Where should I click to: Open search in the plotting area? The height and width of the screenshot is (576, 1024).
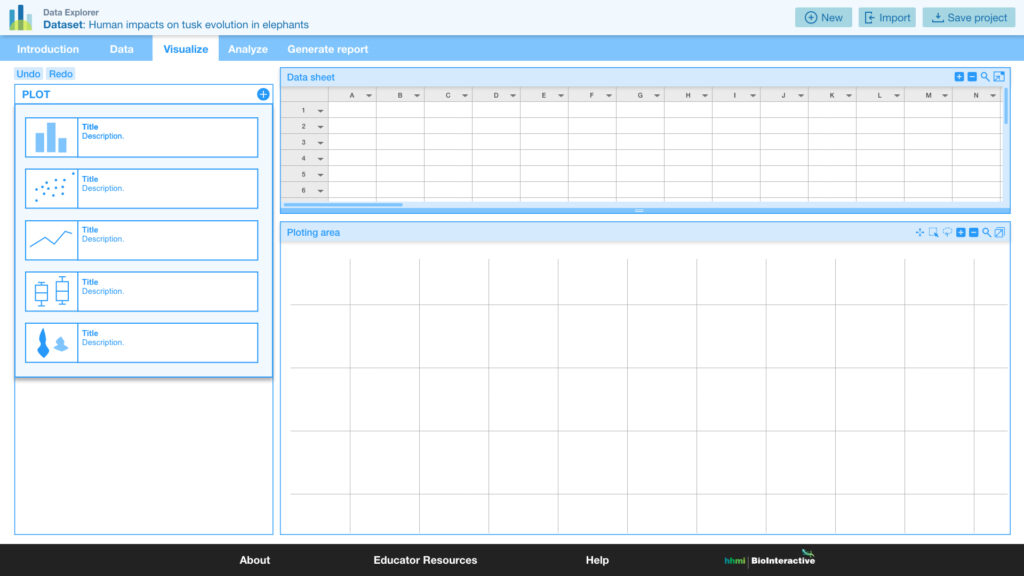point(988,232)
